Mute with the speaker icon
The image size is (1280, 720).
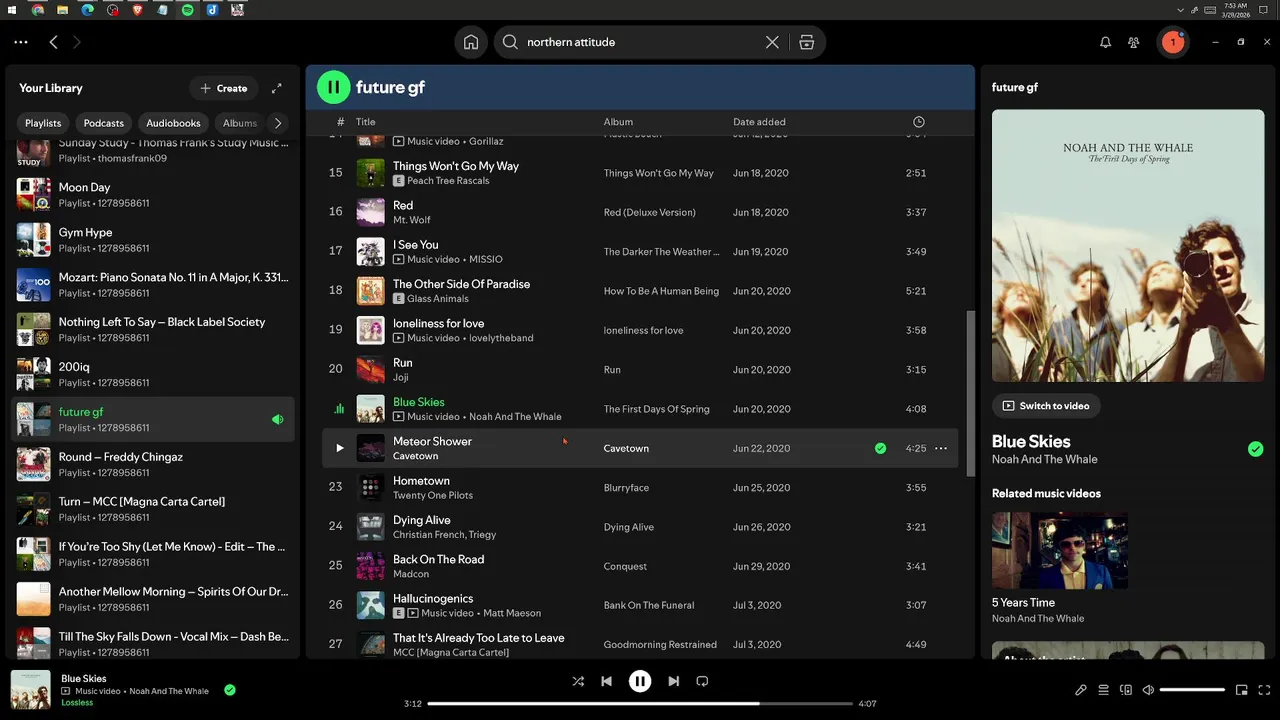[1148, 690]
